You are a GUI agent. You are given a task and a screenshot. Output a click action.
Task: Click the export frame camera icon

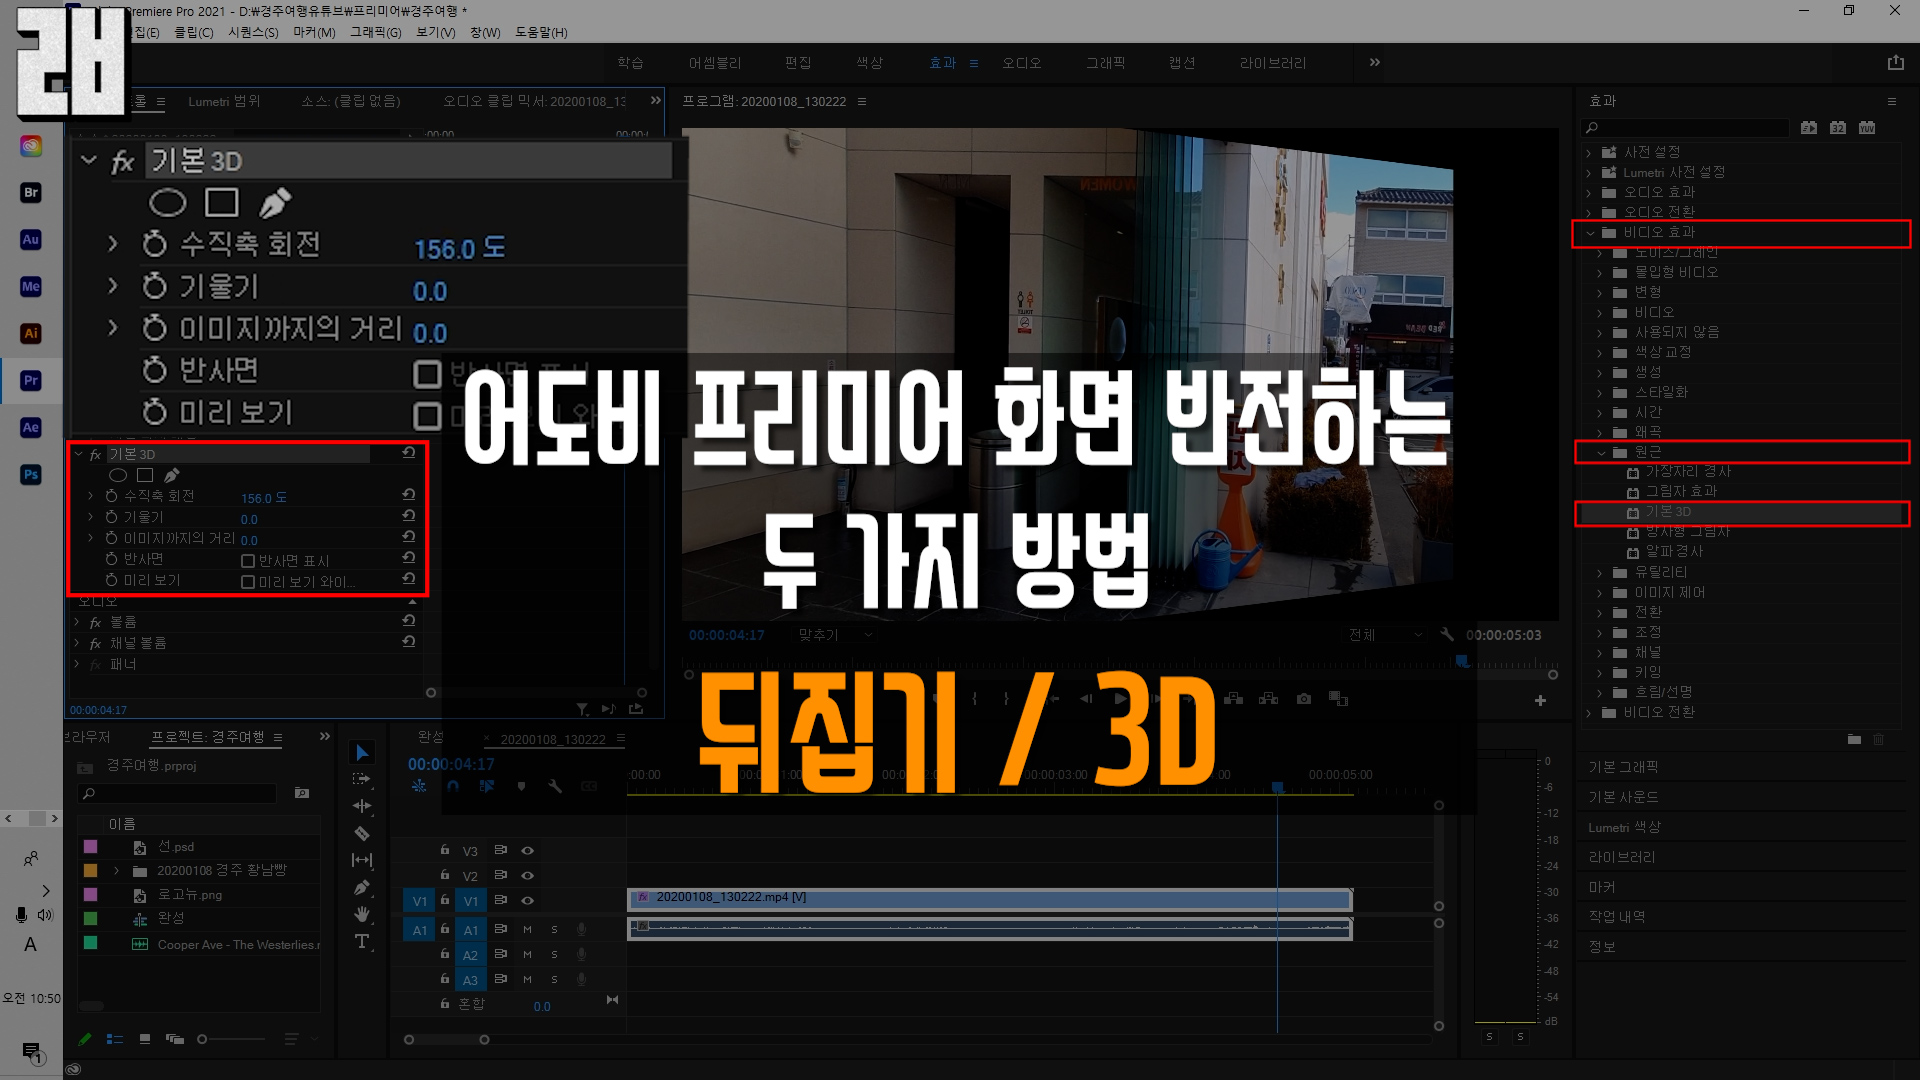coord(1304,699)
